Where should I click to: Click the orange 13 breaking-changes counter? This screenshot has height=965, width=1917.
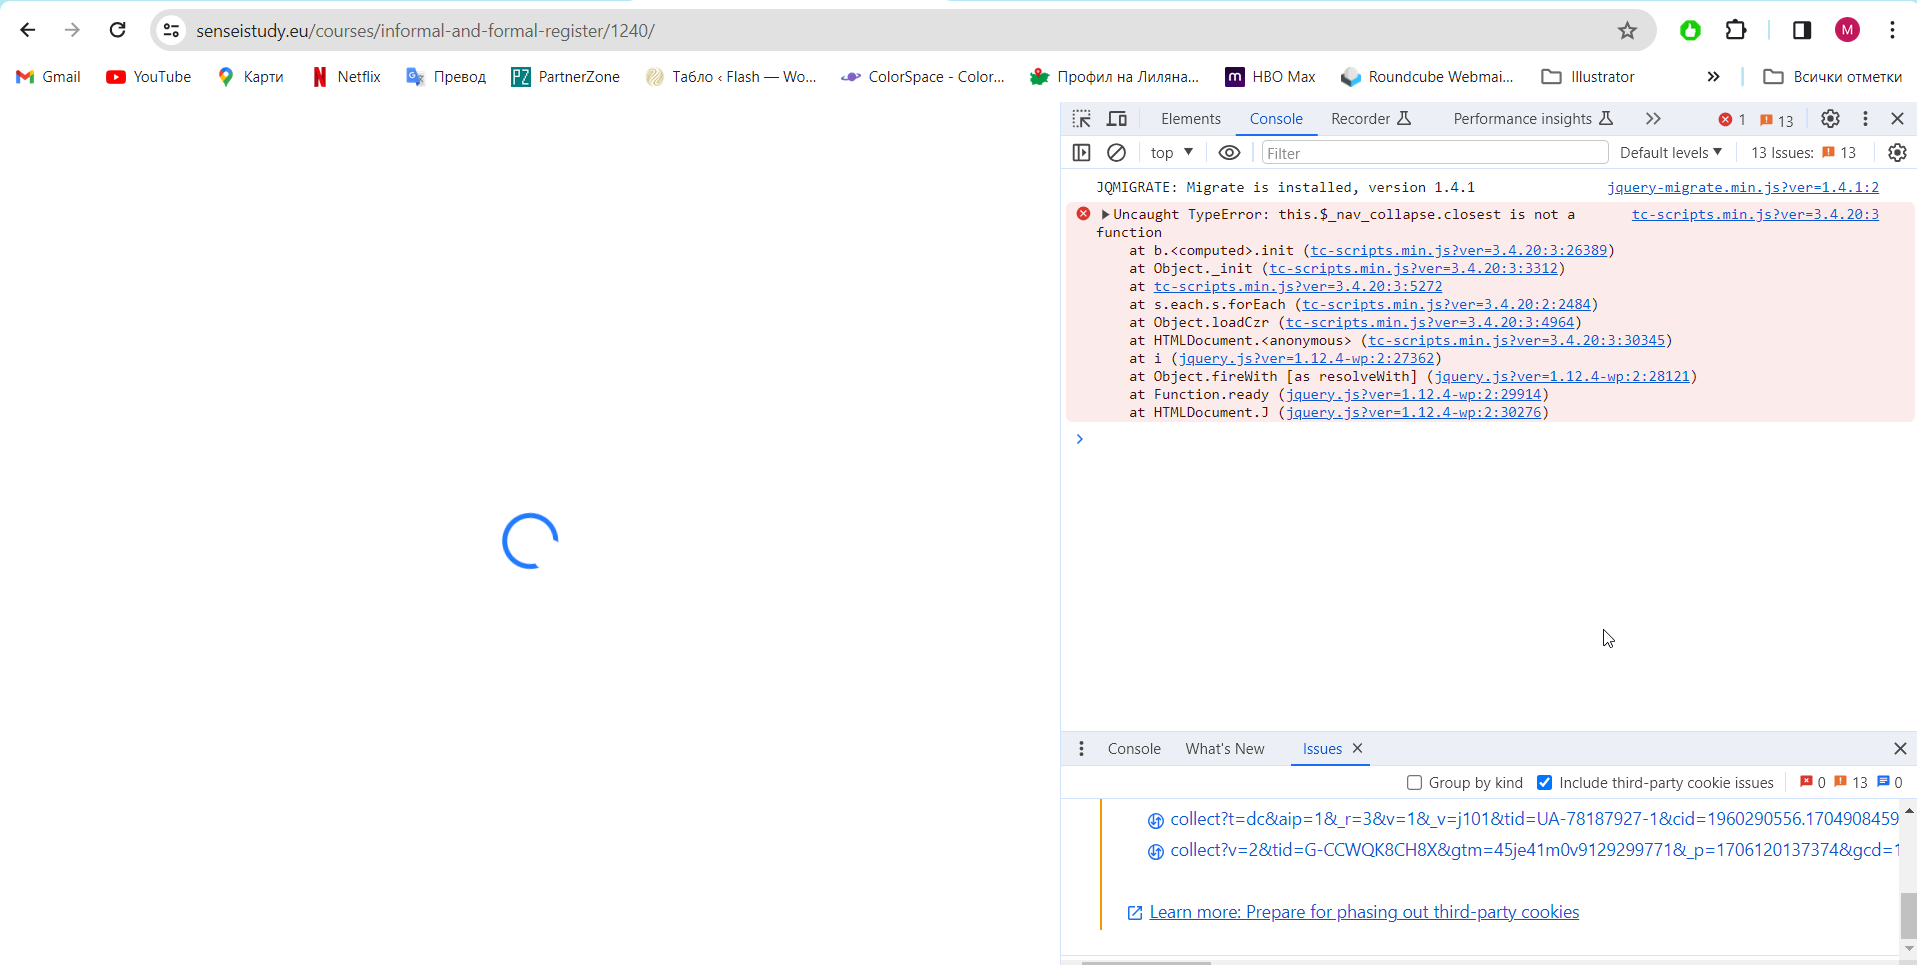click(x=1852, y=783)
